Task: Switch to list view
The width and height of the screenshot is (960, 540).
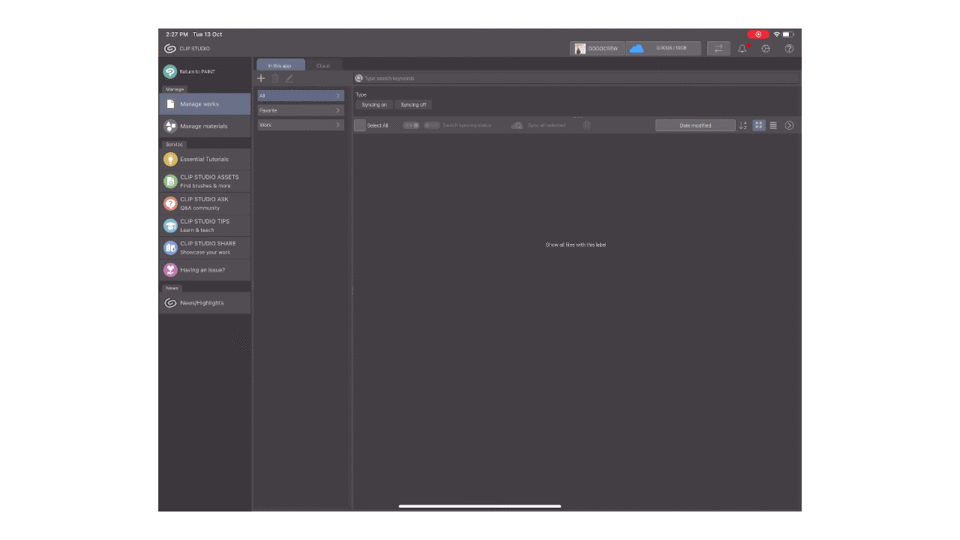Action: coord(773,126)
